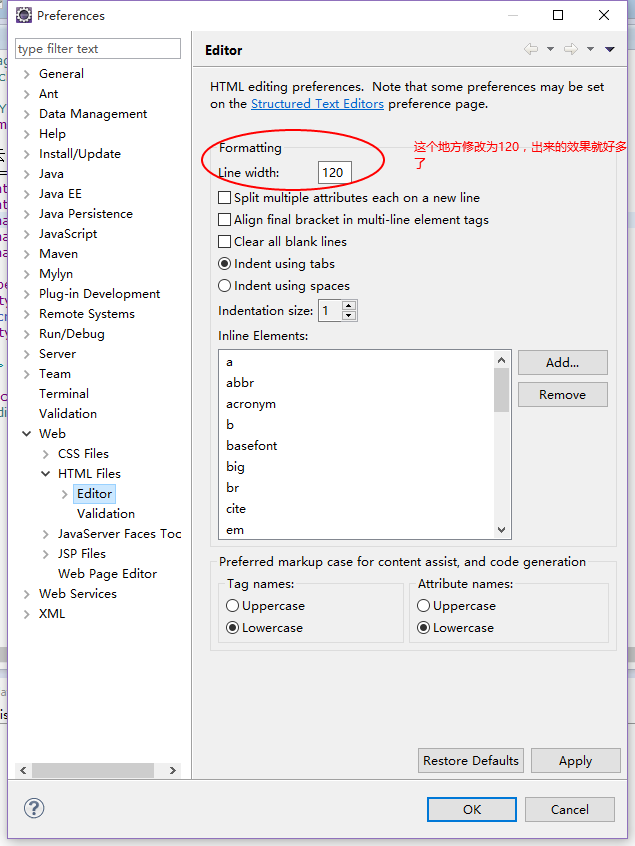Expand the CSS Files node
635x846 pixels.
[x=46, y=454]
